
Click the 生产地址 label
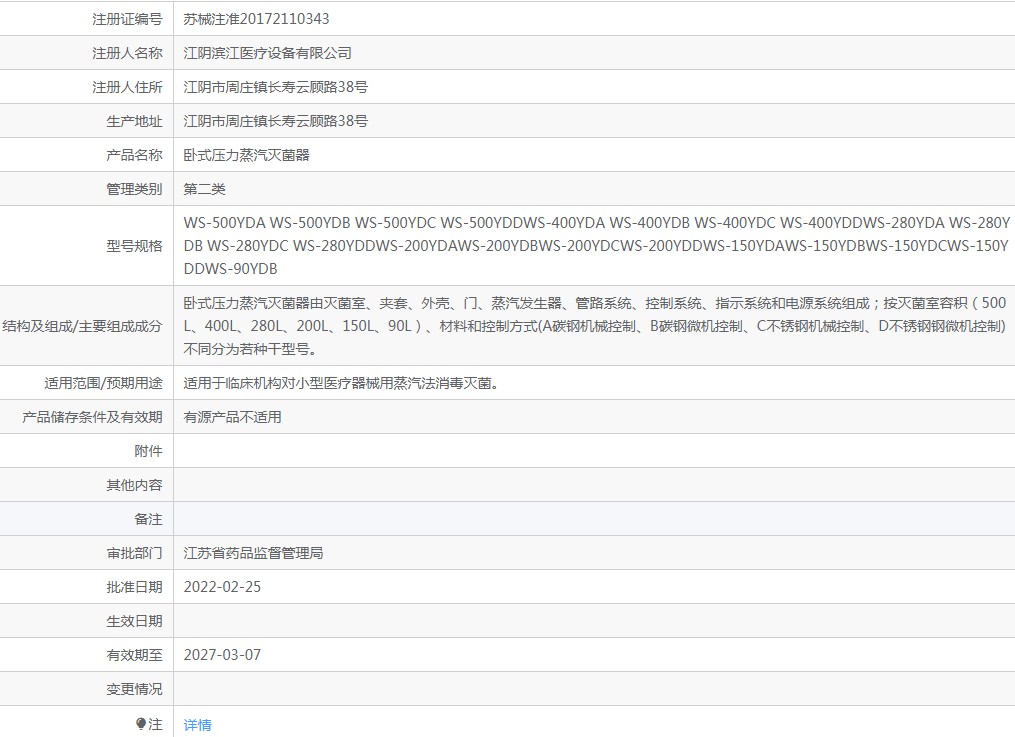click(x=135, y=121)
